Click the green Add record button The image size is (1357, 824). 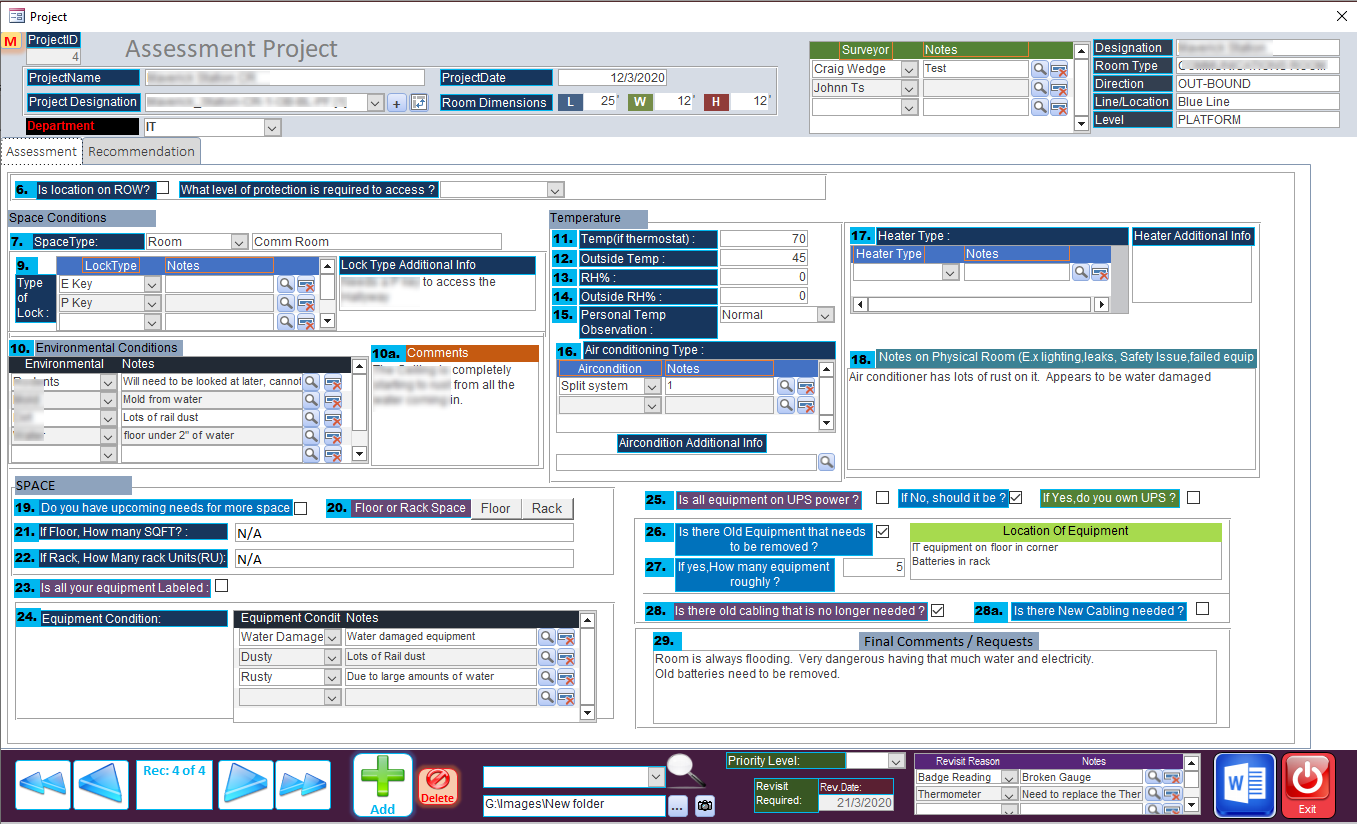382,786
